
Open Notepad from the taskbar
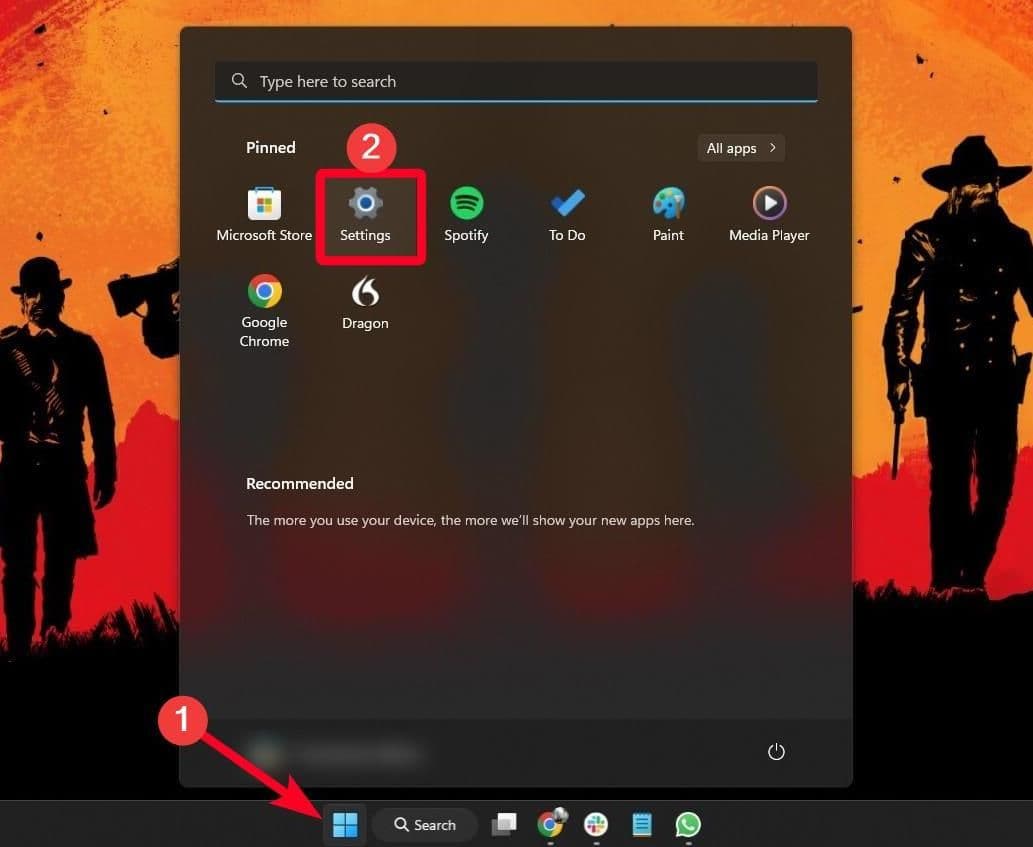tap(641, 824)
